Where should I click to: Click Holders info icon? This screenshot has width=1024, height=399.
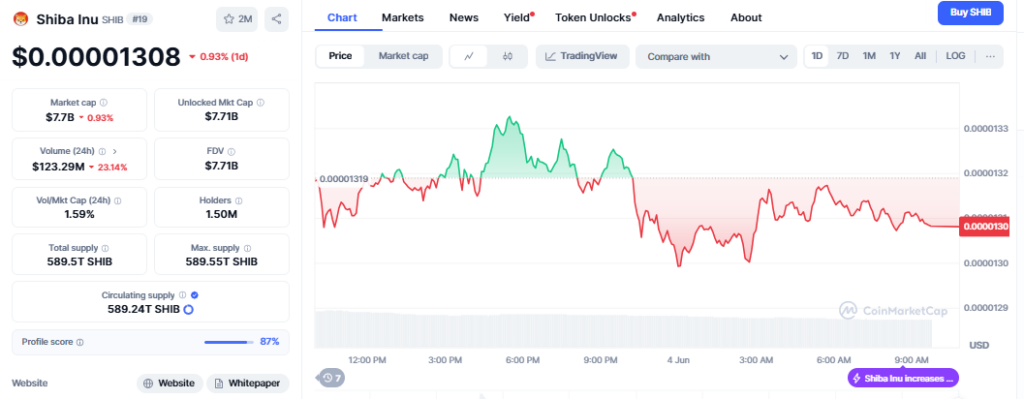[x=238, y=200]
